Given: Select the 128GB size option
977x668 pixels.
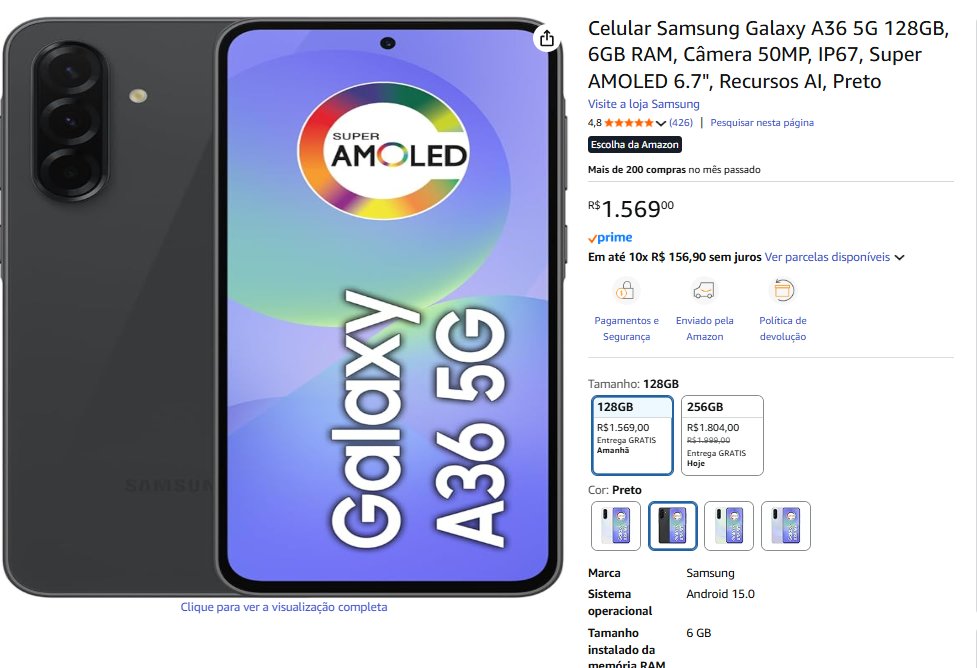Looking at the screenshot, I should 632,435.
